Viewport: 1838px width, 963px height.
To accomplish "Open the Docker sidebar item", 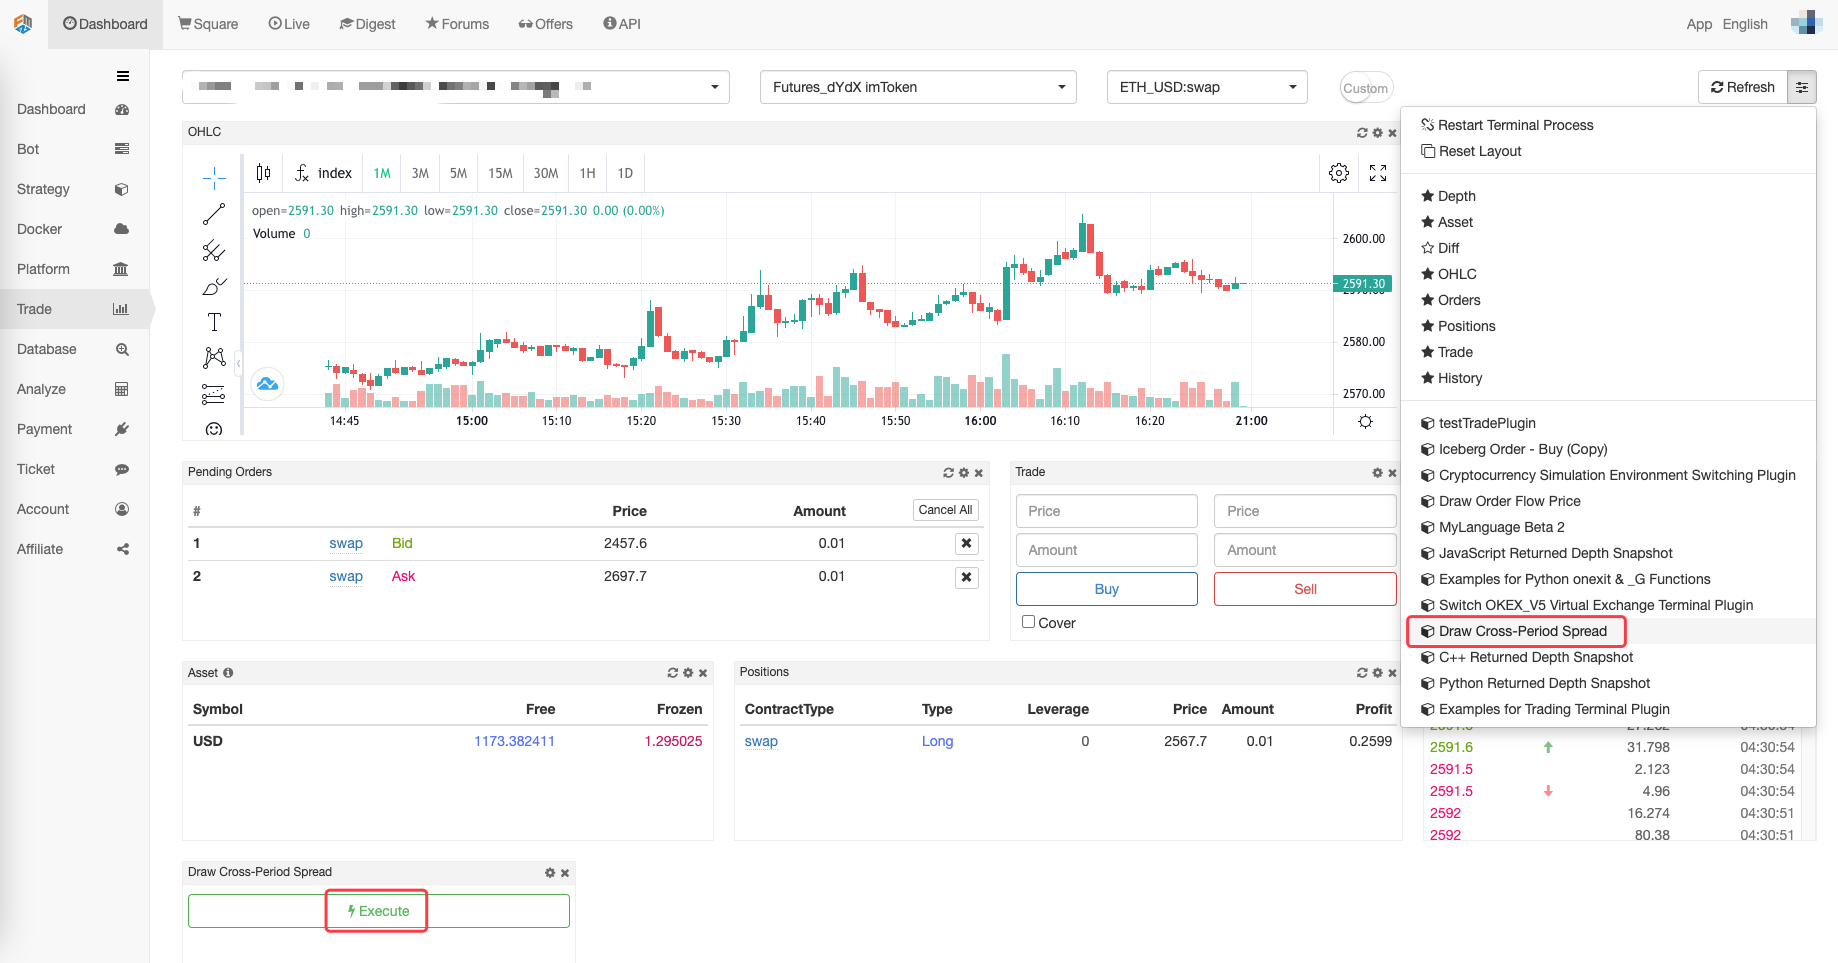I will point(74,229).
